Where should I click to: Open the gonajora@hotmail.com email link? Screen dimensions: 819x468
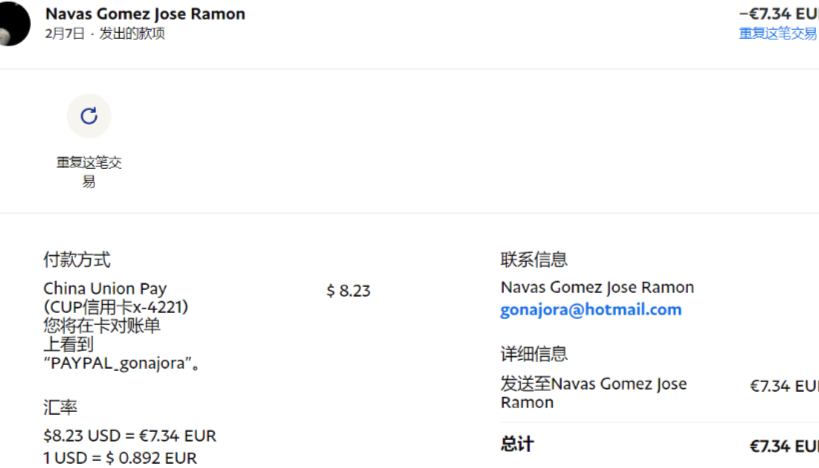tap(590, 310)
